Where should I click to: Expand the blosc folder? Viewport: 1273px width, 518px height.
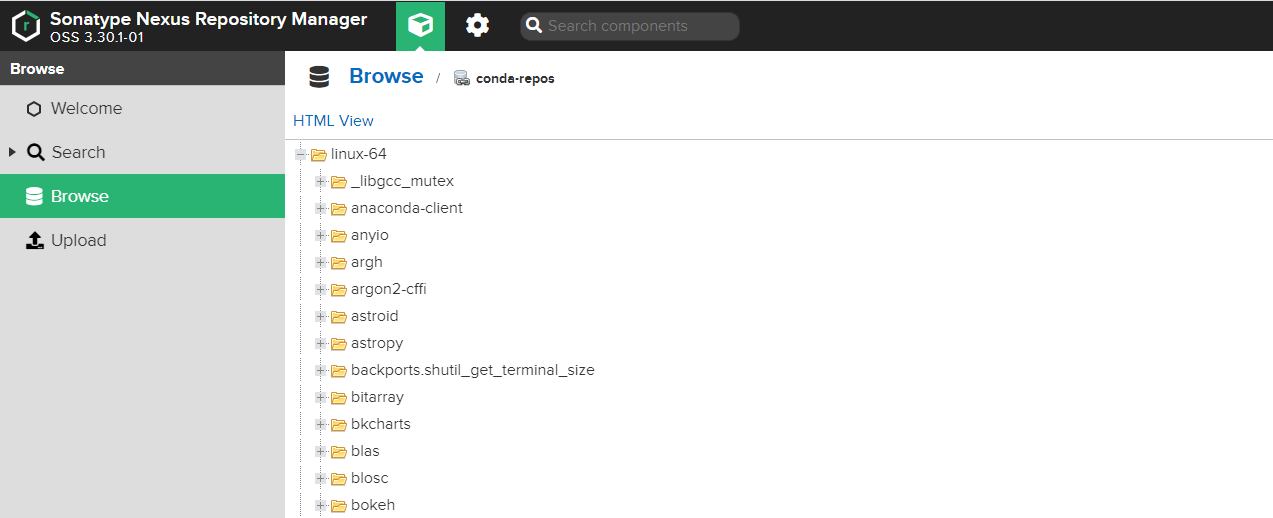(320, 478)
